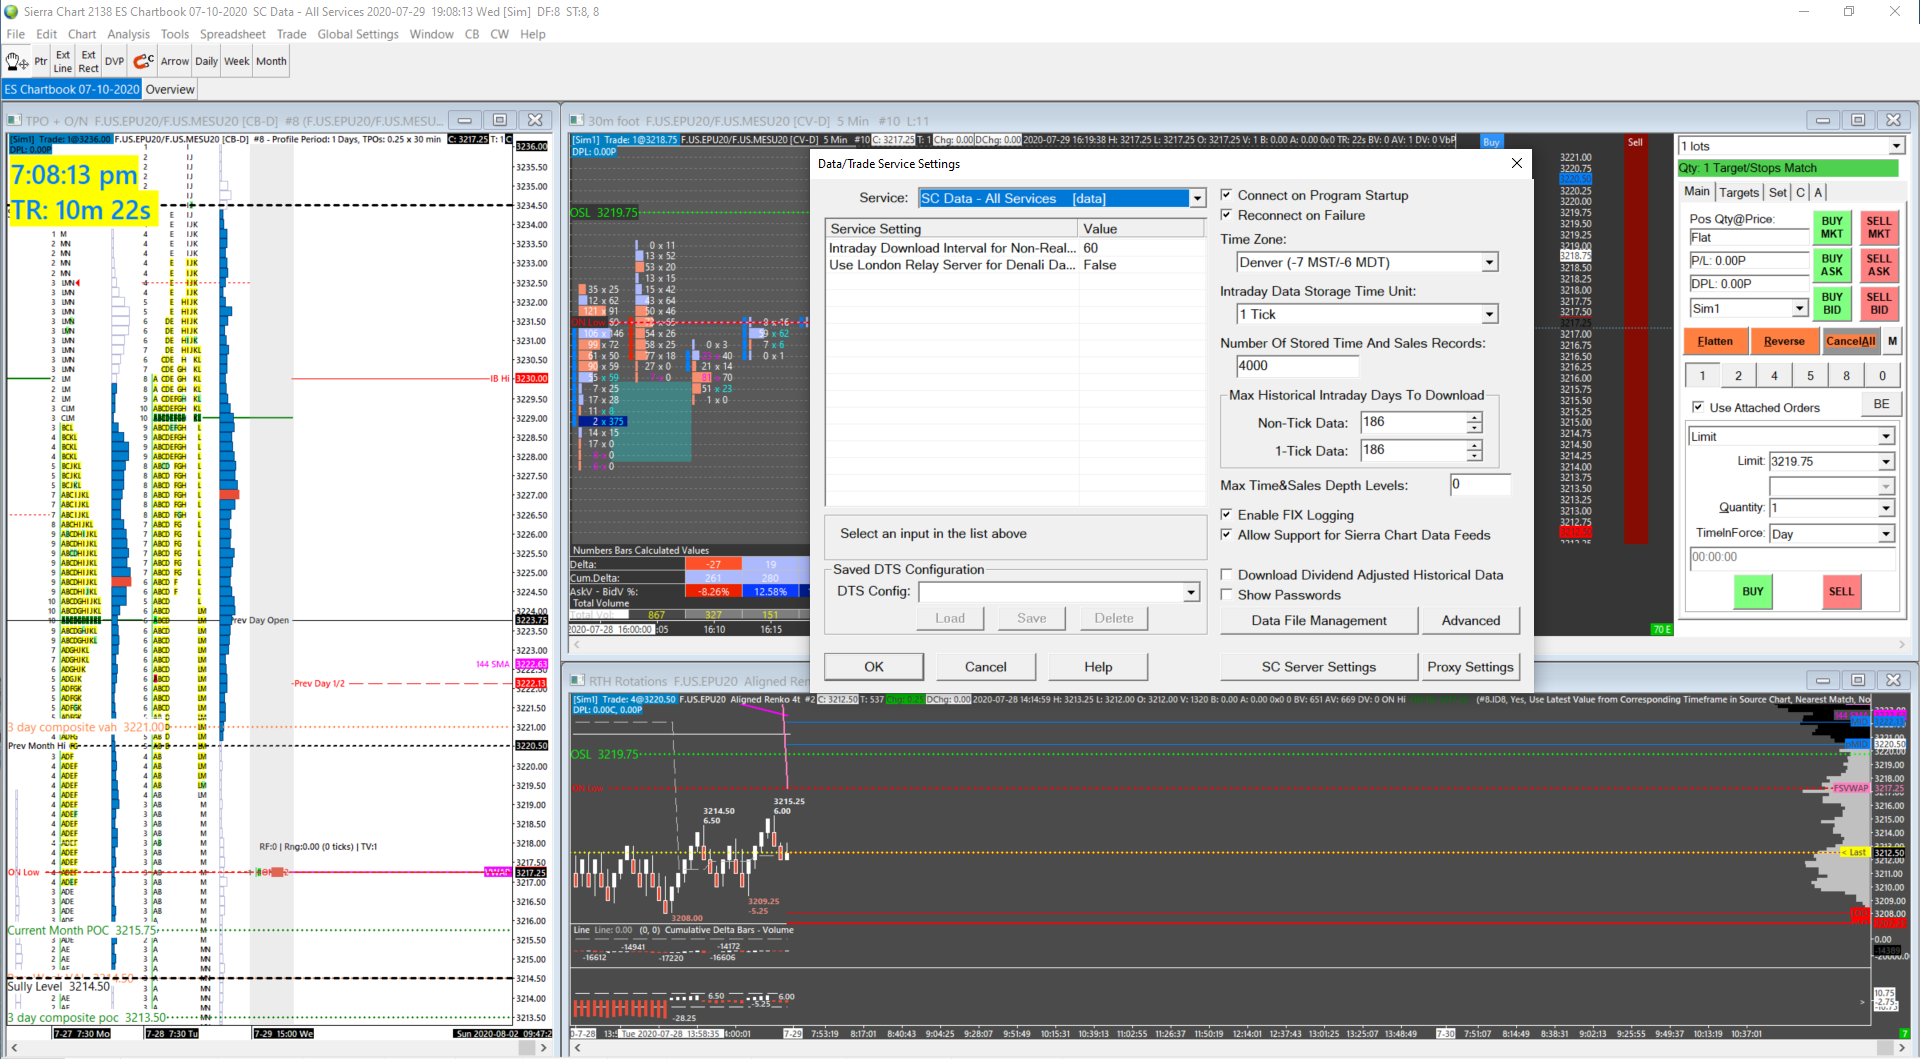
Task: Click the SC Server Settings button
Action: pos(1318,667)
